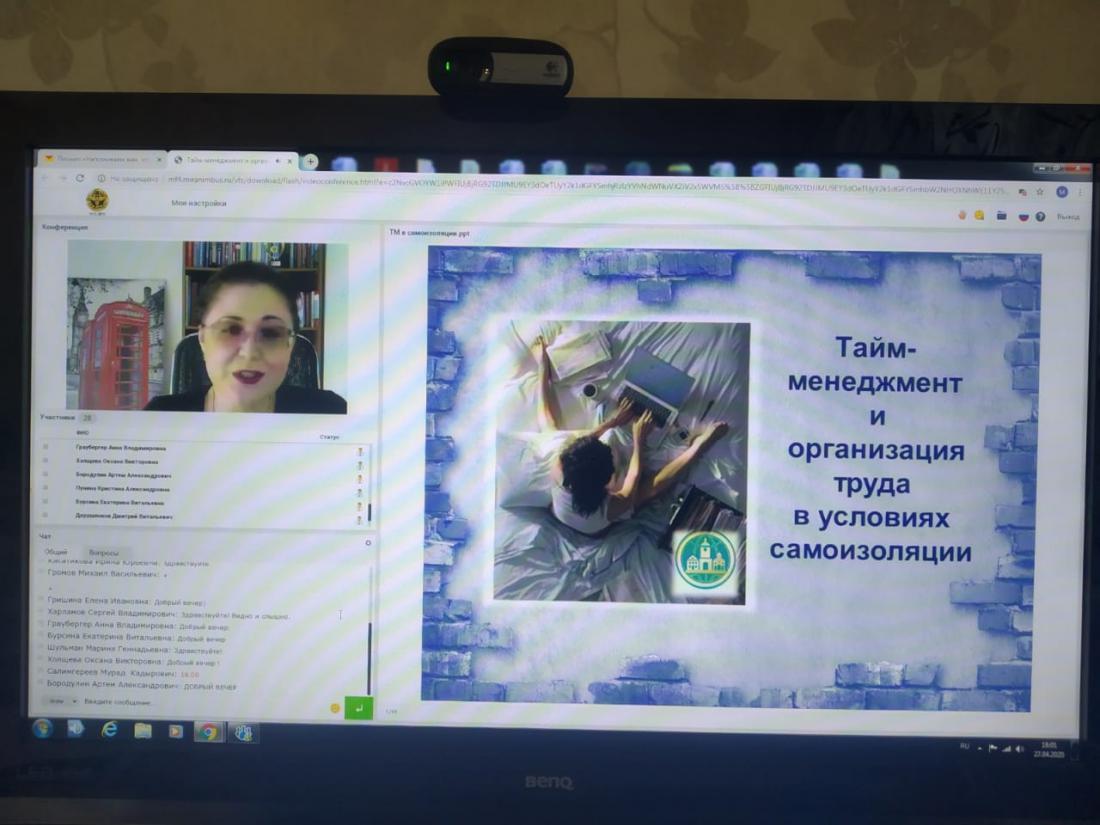Reload the page in Chrome

point(80,178)
